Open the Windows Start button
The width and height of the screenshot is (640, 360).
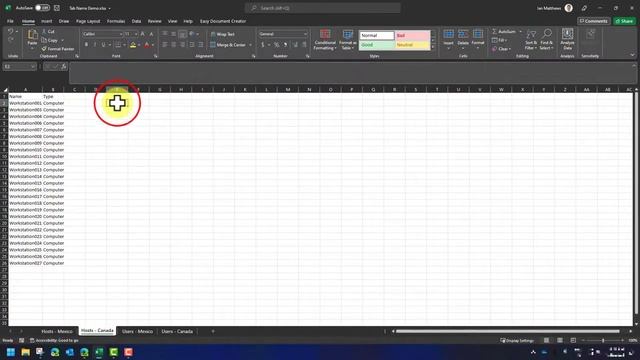pos(11,352)
